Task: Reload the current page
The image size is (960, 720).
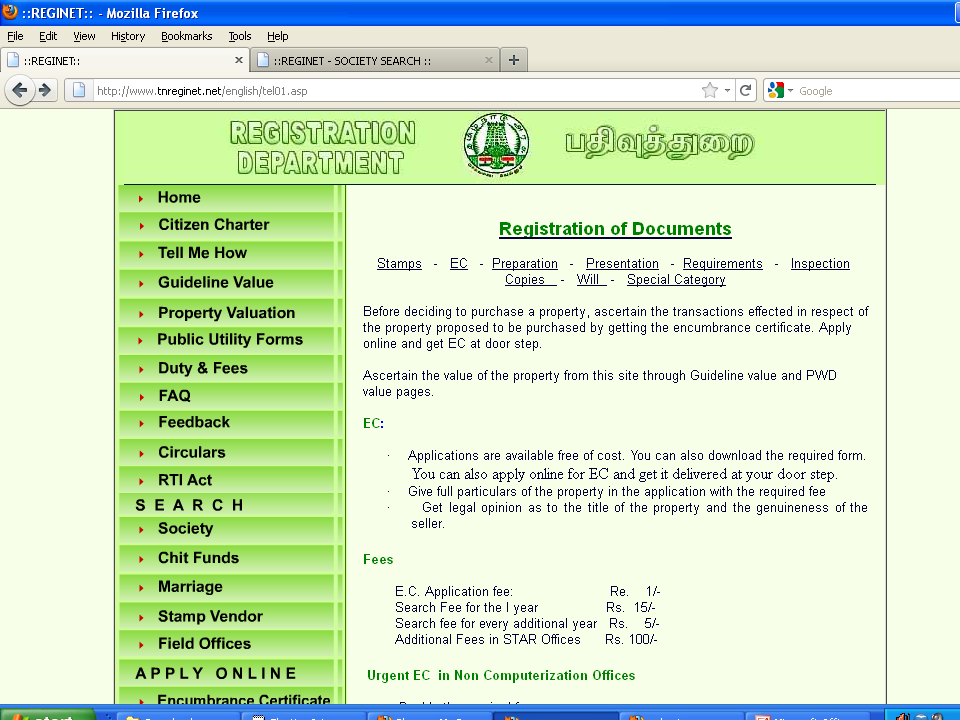Action: click(746, 90)
